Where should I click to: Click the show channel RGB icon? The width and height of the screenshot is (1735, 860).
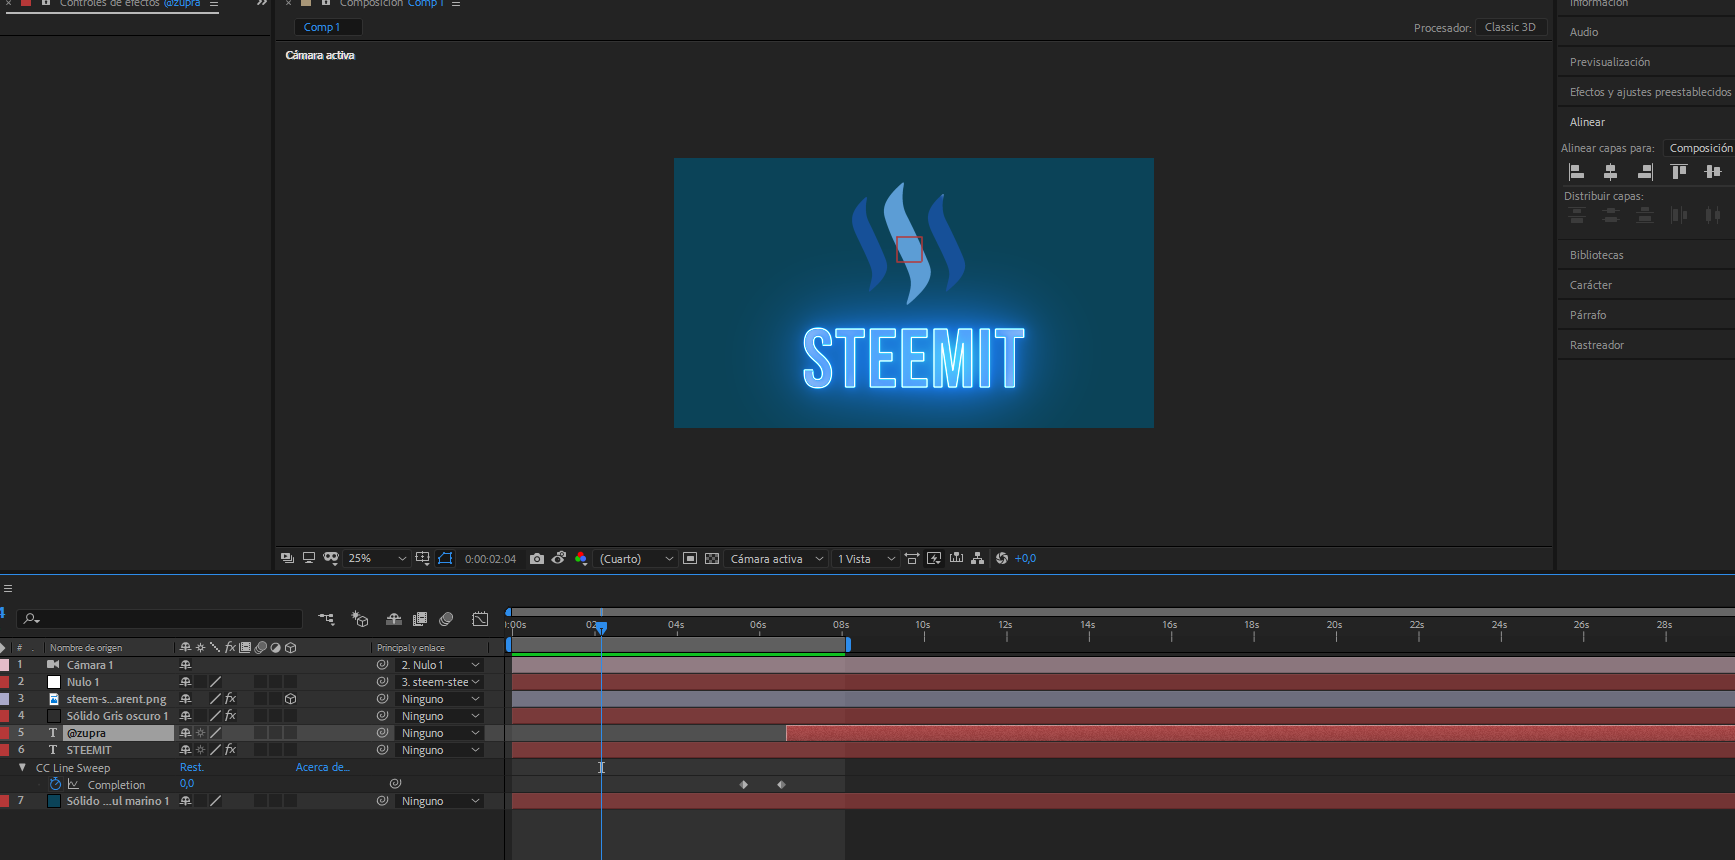[x=581, y=559]
